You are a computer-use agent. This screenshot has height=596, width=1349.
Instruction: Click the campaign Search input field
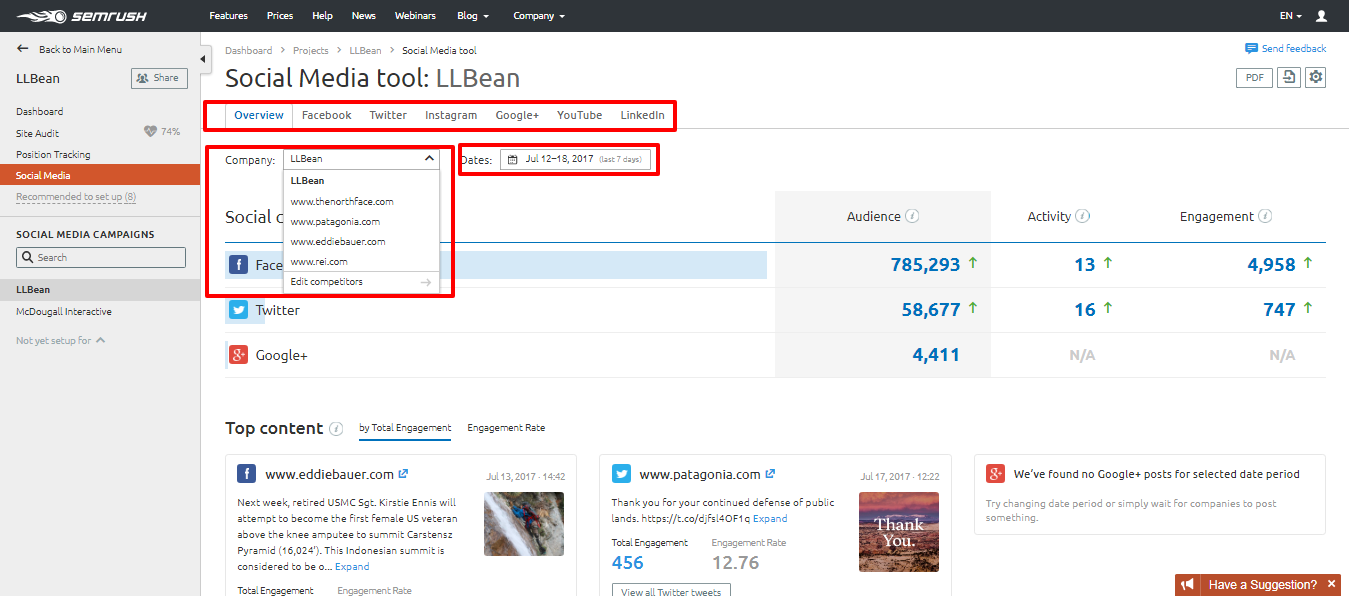(101, 257)
